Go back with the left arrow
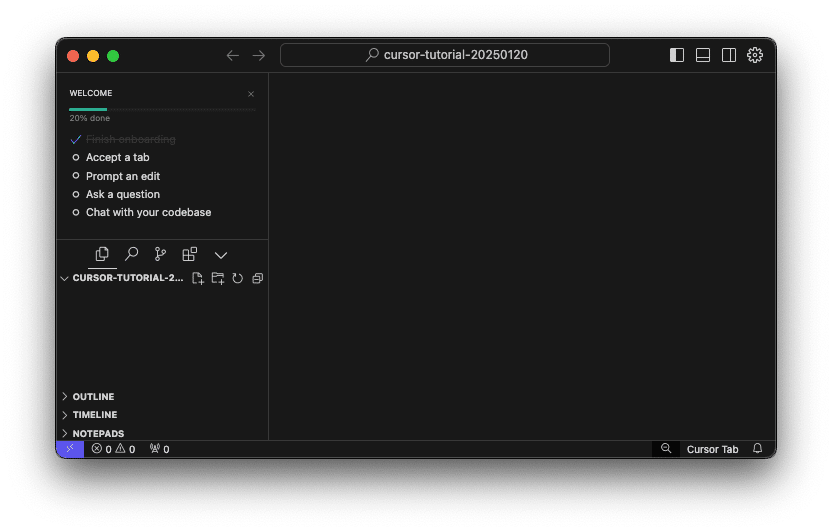832x532 pixels. coord(232,56)
